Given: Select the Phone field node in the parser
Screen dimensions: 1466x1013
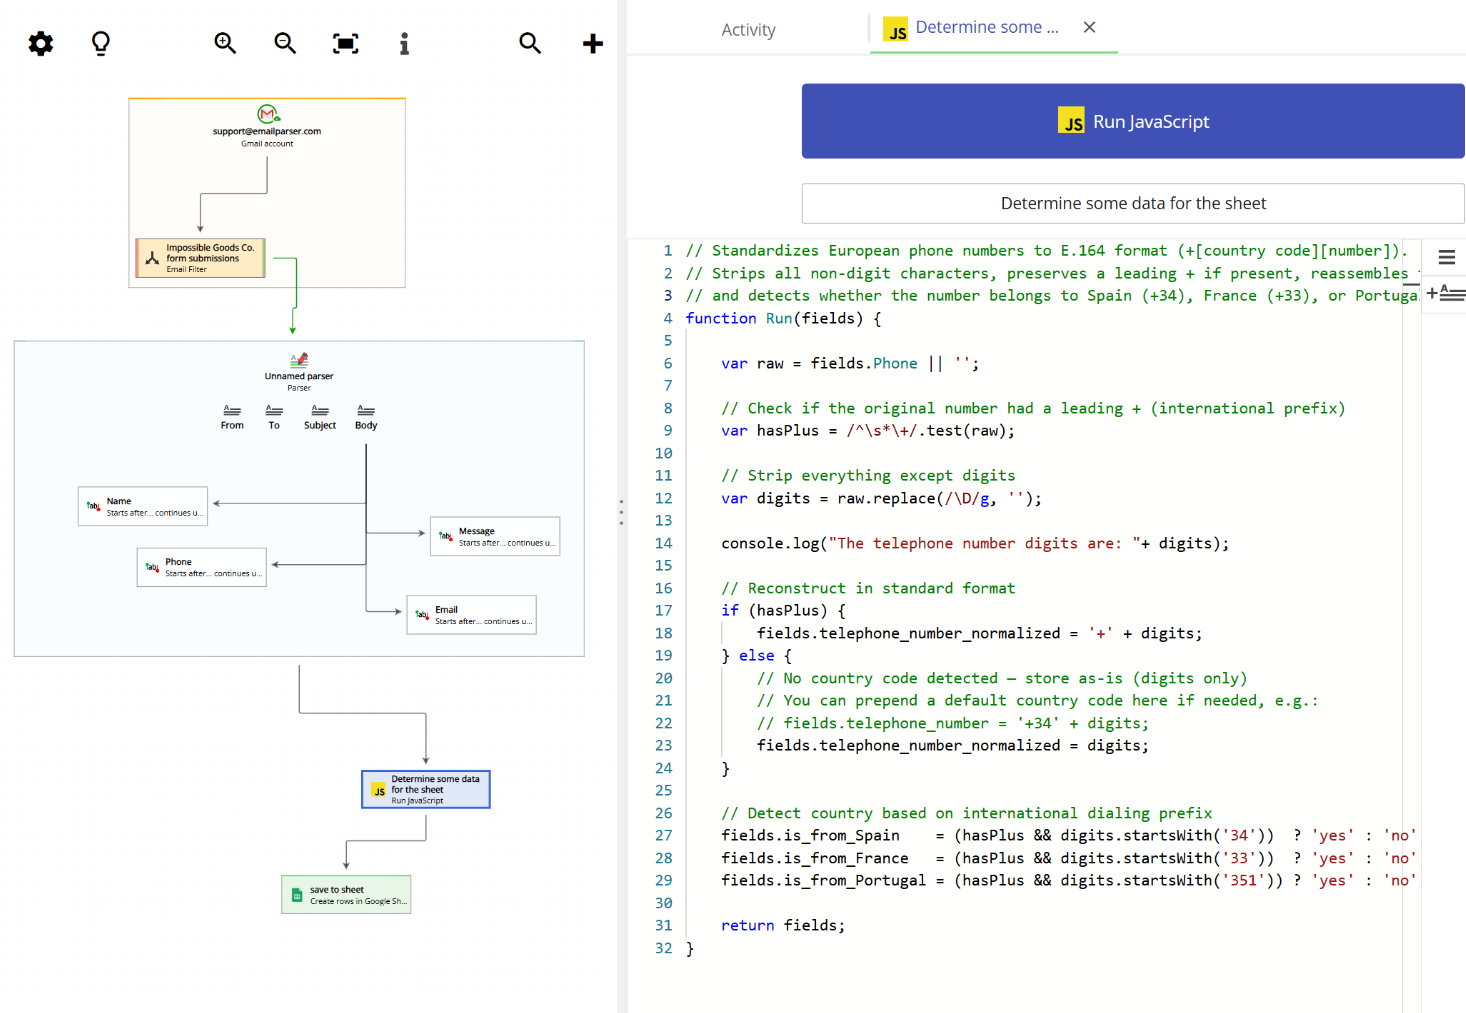Looking at the screenshot, I should 201,567.
